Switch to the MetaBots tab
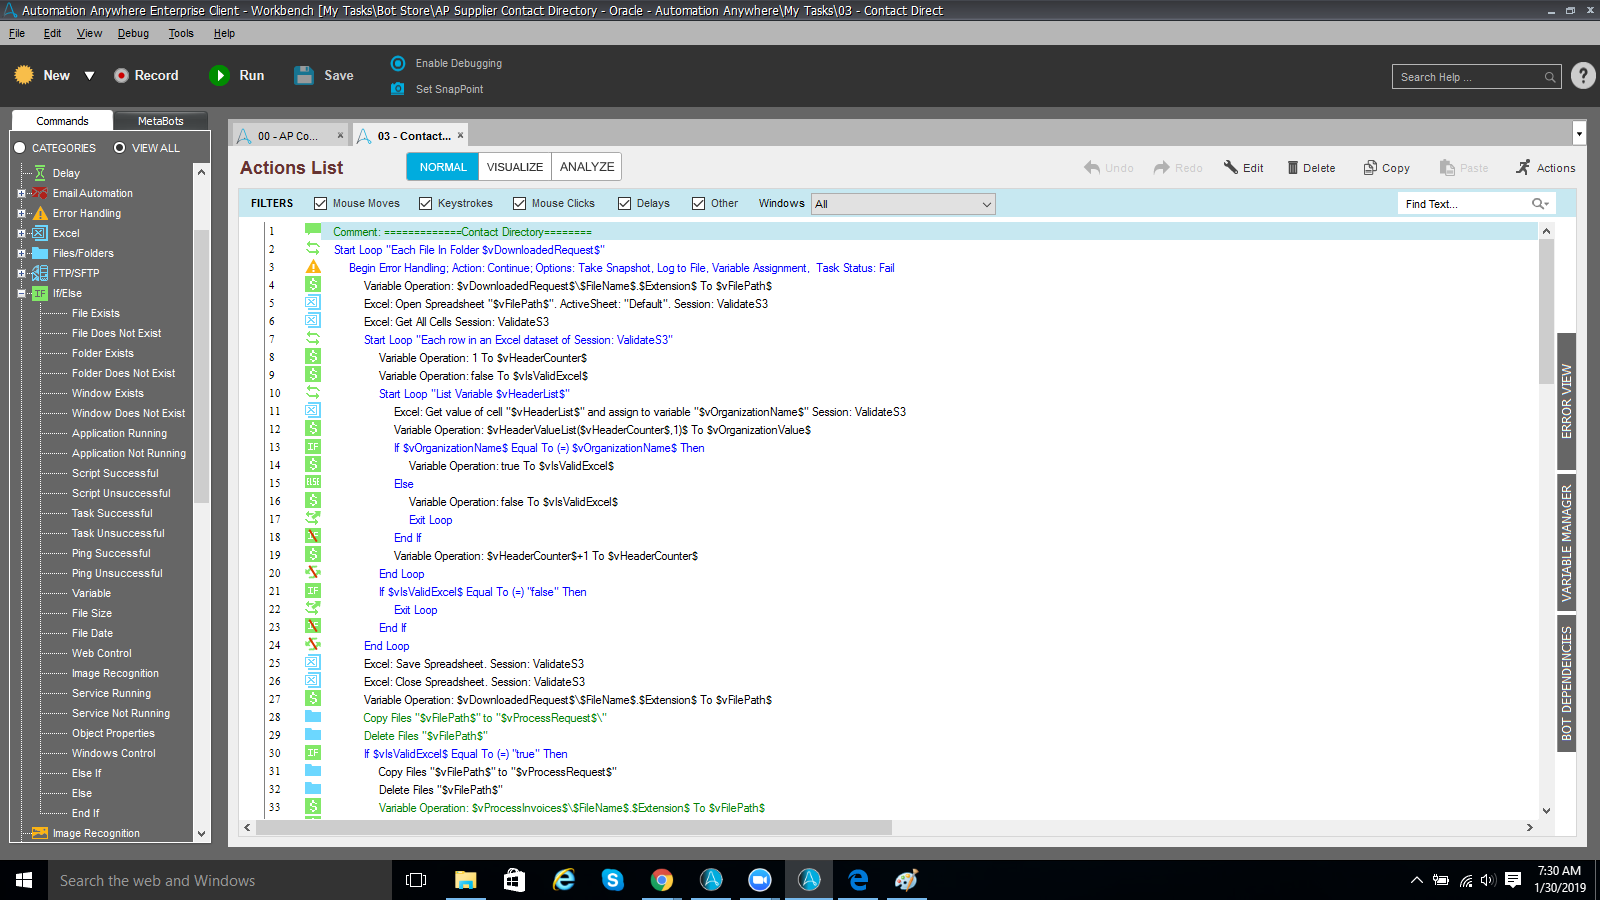Viewport: 1600px width, 900px height. pyautogui.click(x=161, y=121)
